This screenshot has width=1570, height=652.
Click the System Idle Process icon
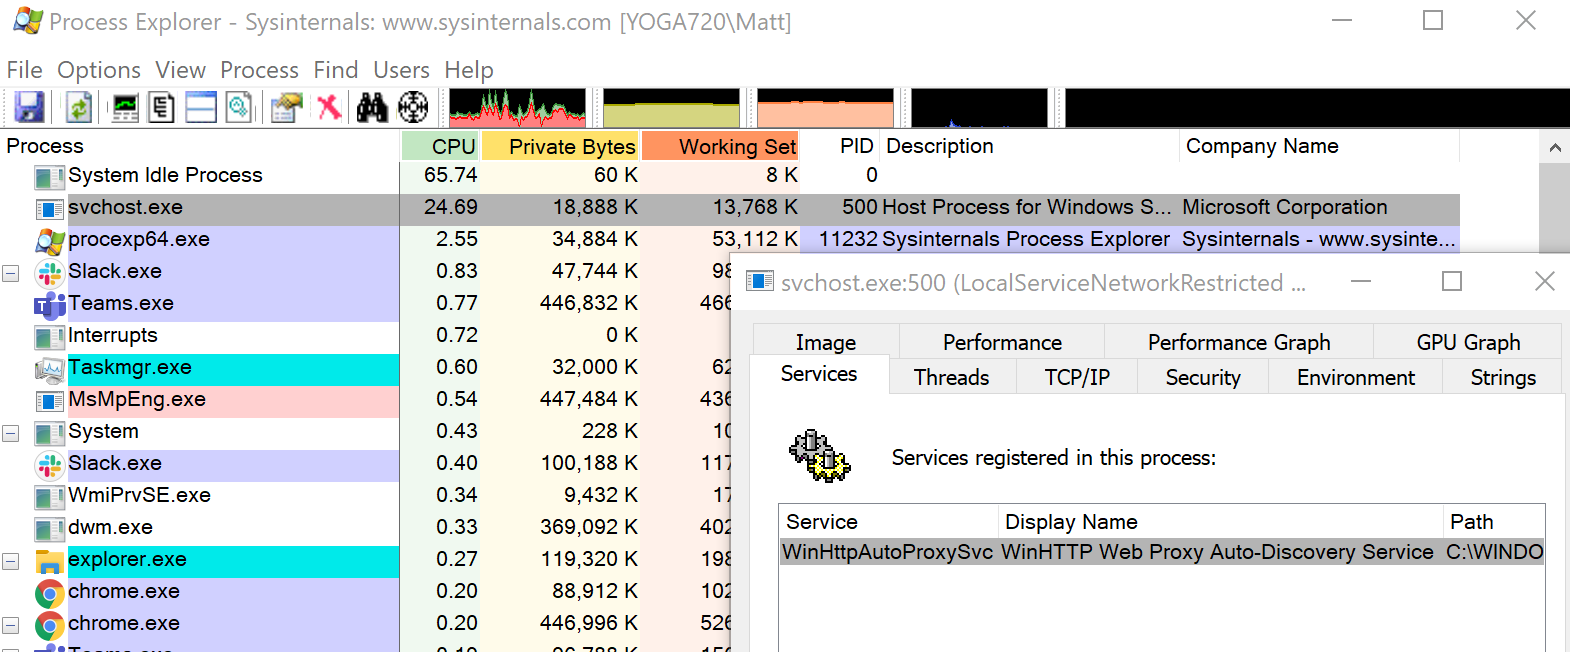point(49,177)
